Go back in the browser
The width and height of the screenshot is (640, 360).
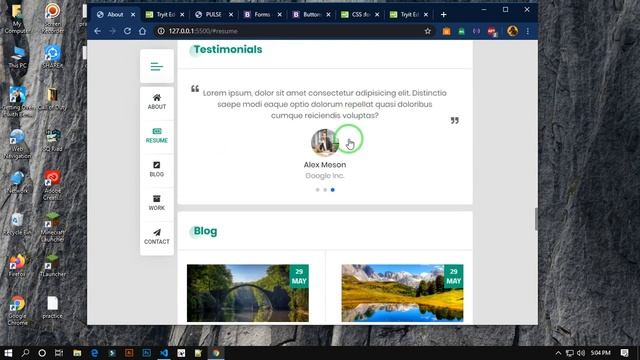click(97, 31)
